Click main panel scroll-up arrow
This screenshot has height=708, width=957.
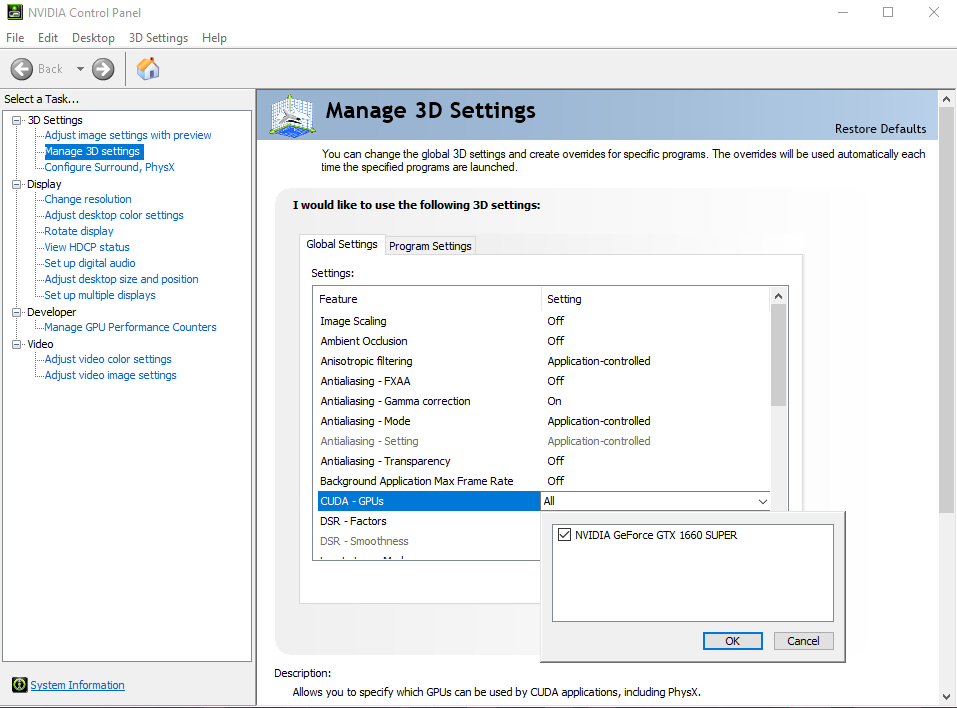click(946, 99)
